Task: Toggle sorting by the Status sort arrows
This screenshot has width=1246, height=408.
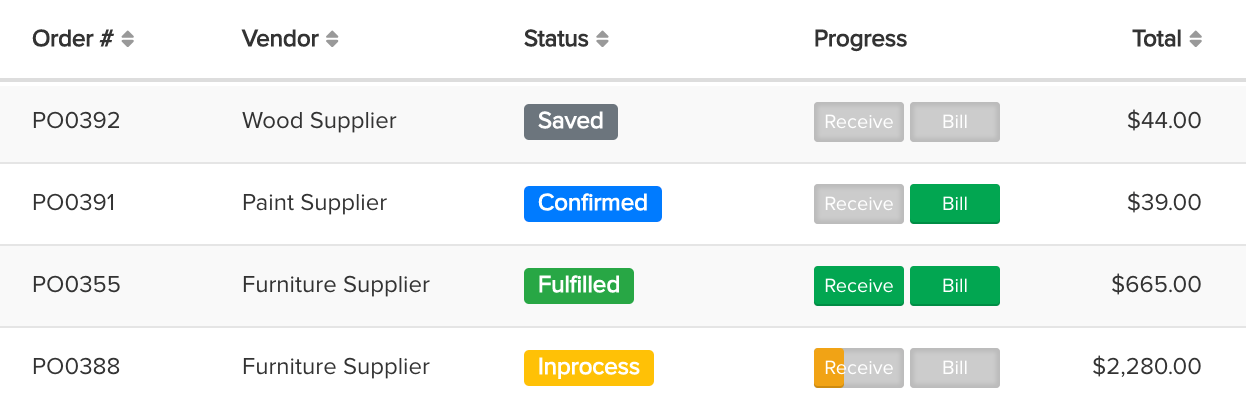Action: coord(602,40)
